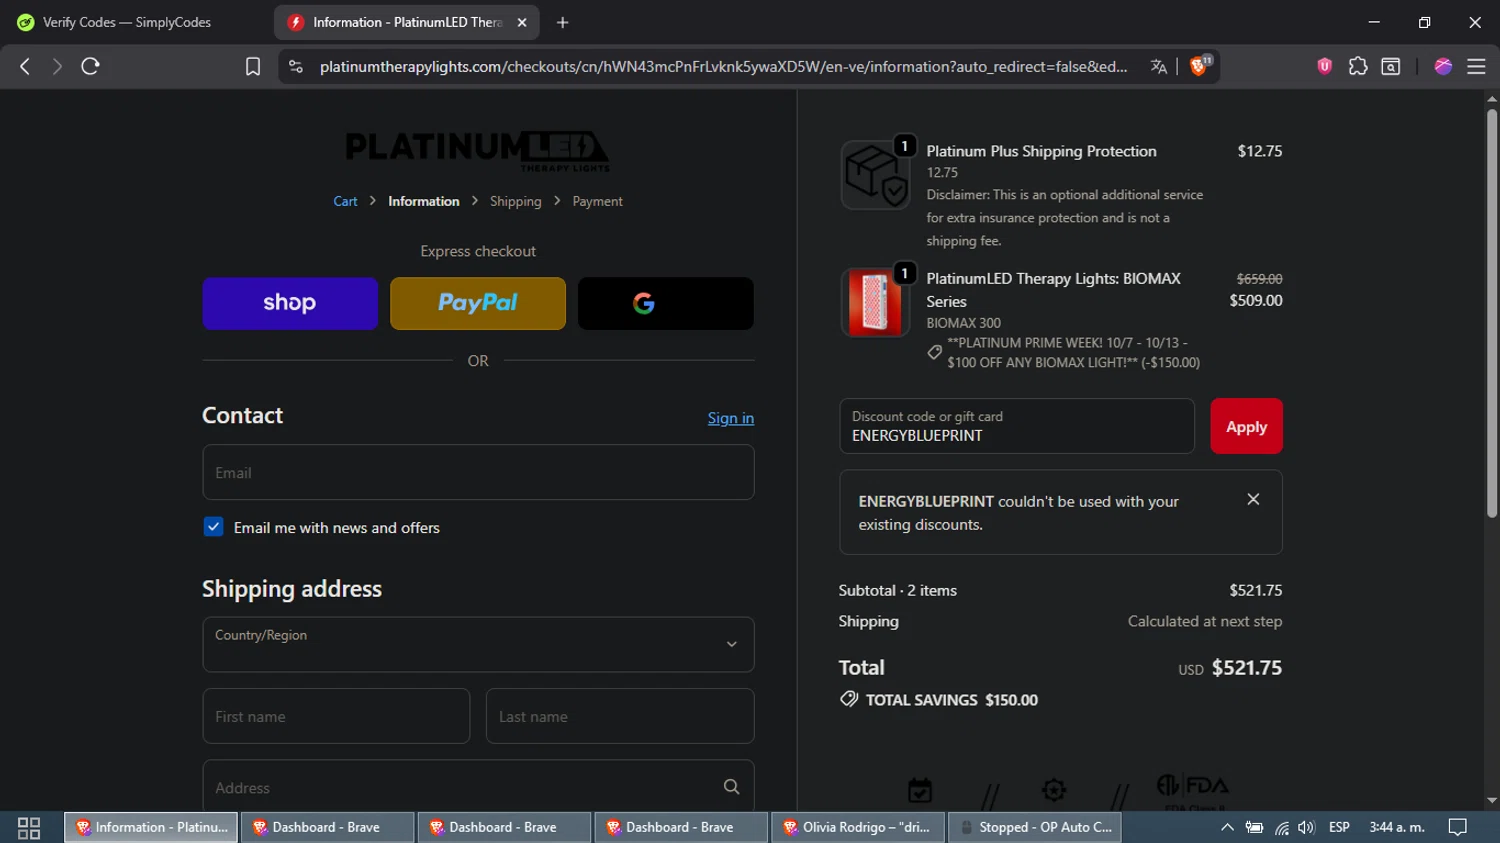Click the battery tray icon
This screenshot has width=1500, height=843.
click(x=1254, y=827)
